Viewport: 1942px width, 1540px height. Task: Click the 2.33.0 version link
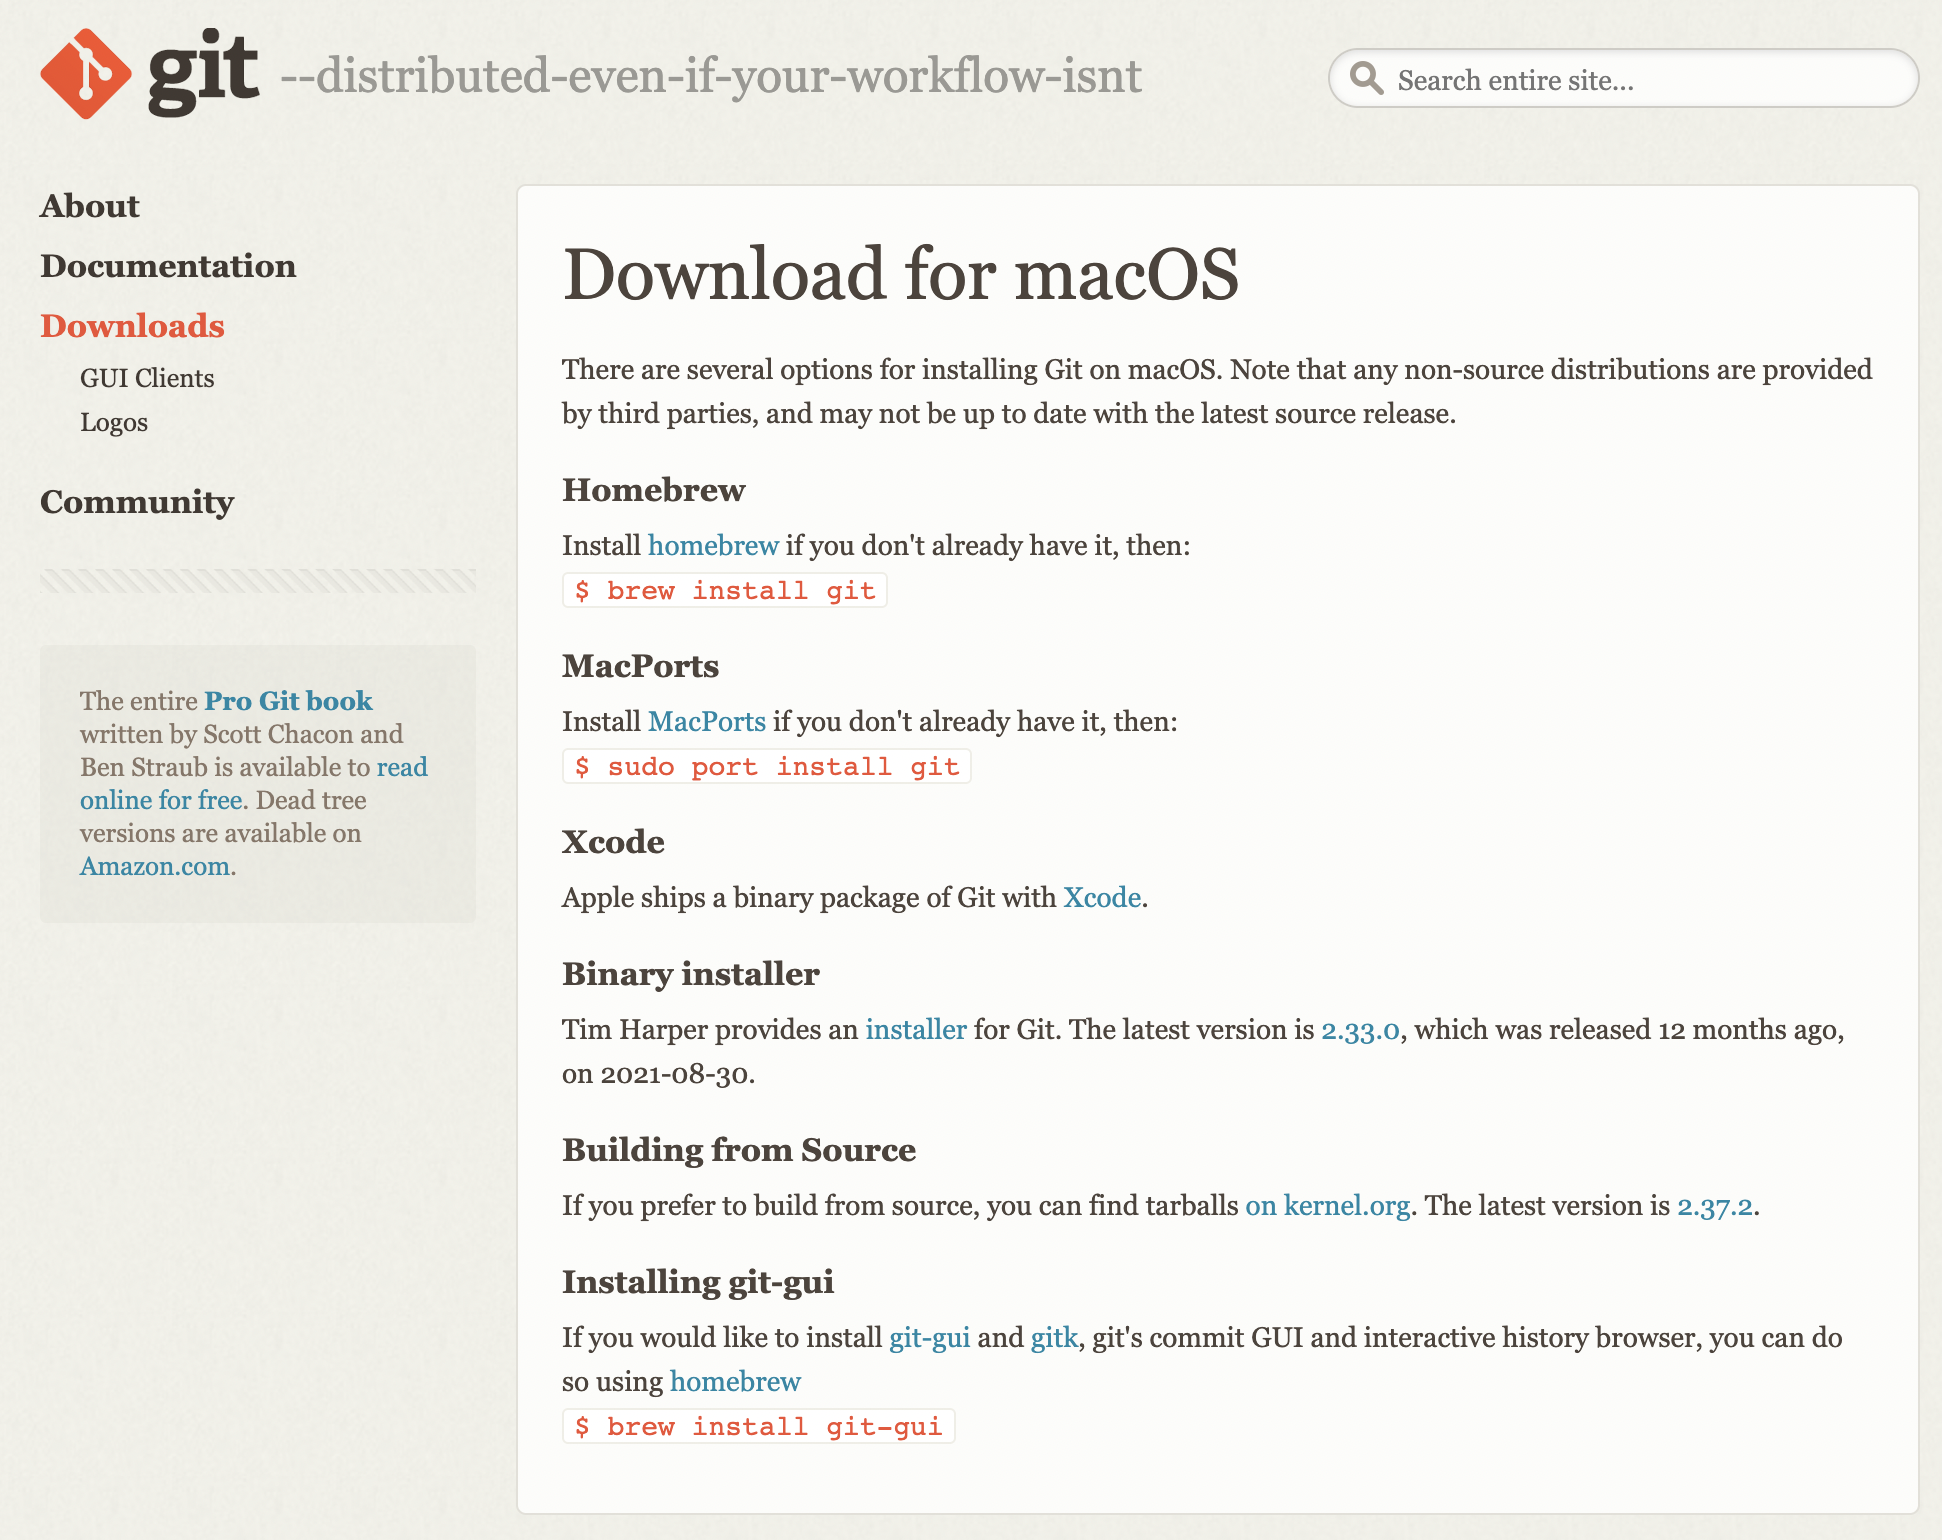coord(1360,1029)
